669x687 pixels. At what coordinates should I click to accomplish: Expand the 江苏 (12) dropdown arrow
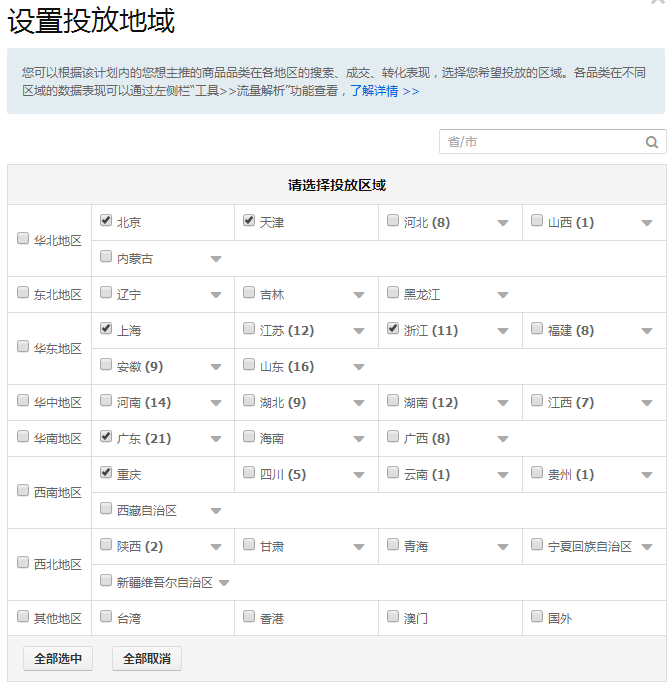(x=359, y=331)
